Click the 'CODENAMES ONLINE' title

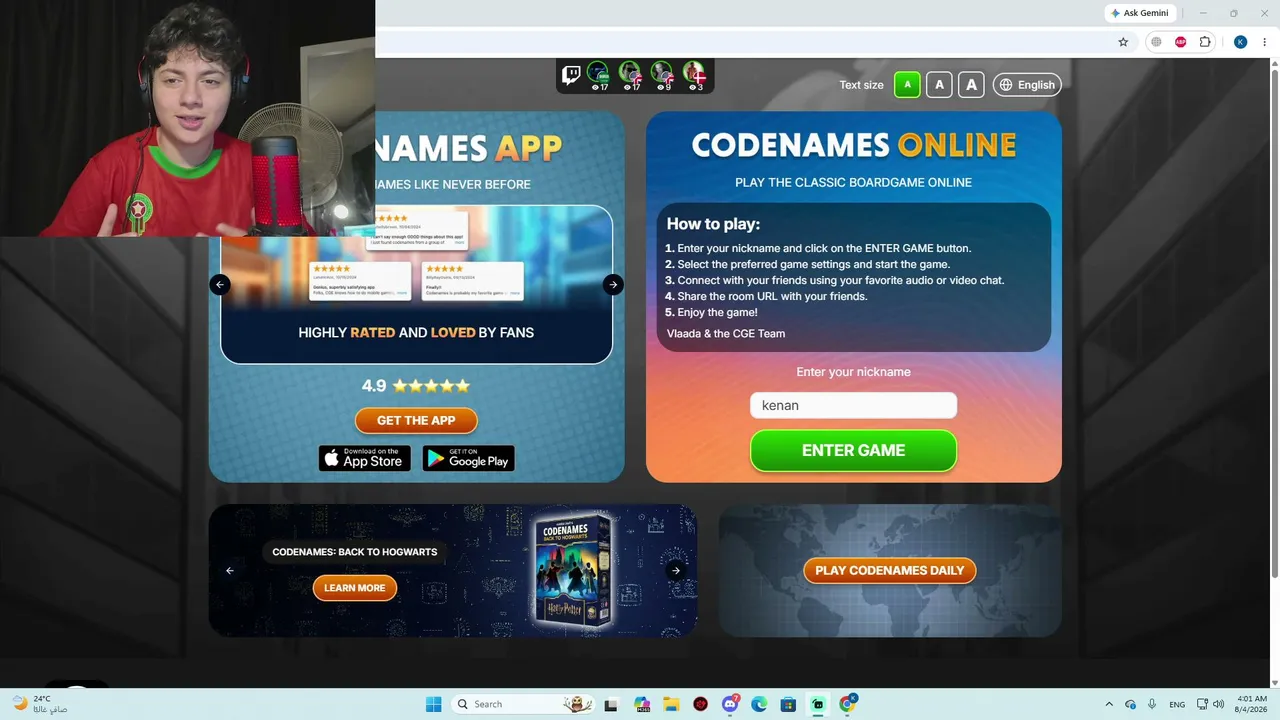pos(853,145)
